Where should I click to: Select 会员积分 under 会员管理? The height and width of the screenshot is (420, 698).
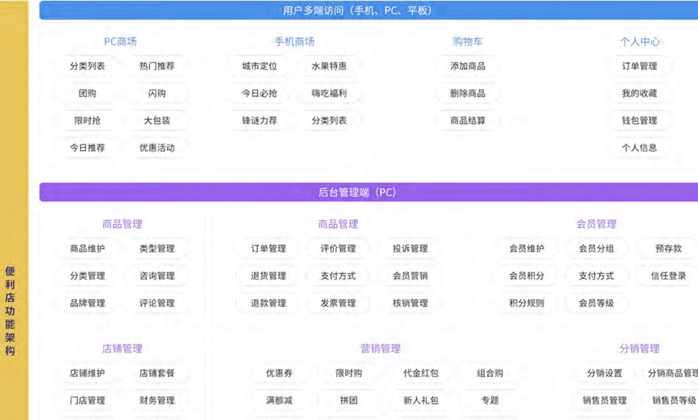click(526, 276)
